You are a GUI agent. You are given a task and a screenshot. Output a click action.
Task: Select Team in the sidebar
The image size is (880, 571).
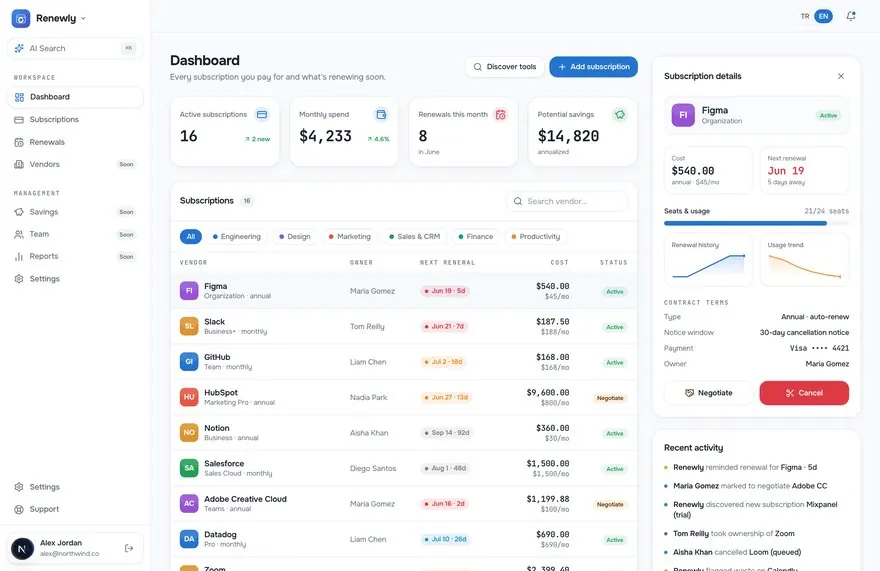pos(75,234)
